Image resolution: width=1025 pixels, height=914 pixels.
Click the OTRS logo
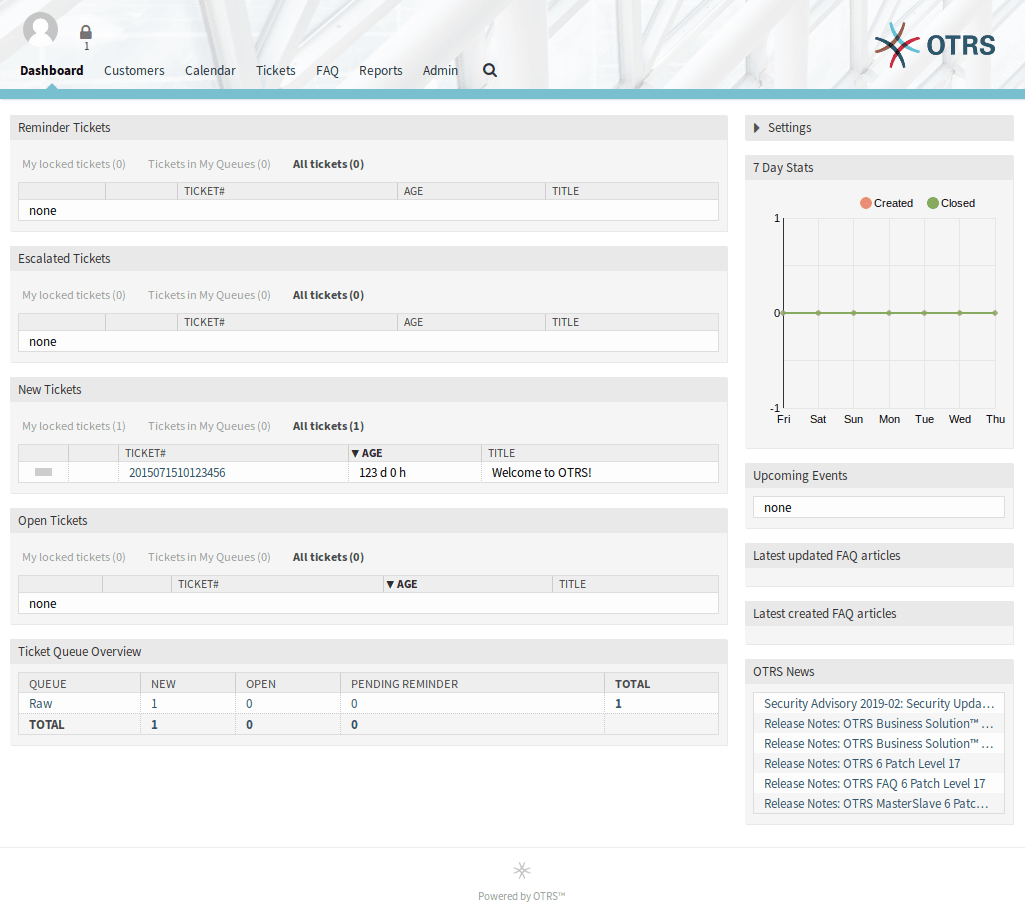[934, 44]
